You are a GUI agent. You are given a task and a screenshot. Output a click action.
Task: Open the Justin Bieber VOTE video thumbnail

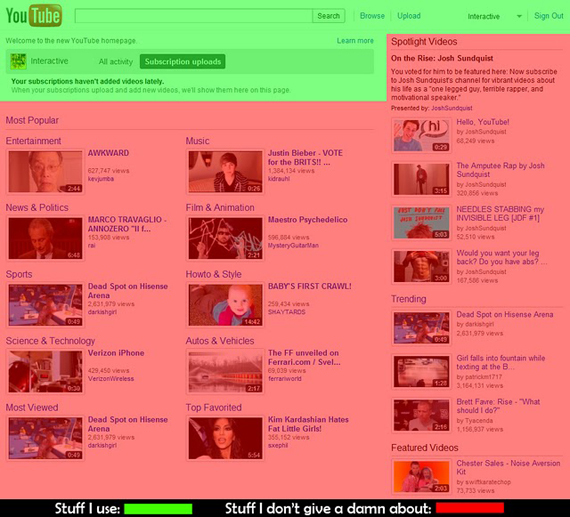tap(225, 172)
